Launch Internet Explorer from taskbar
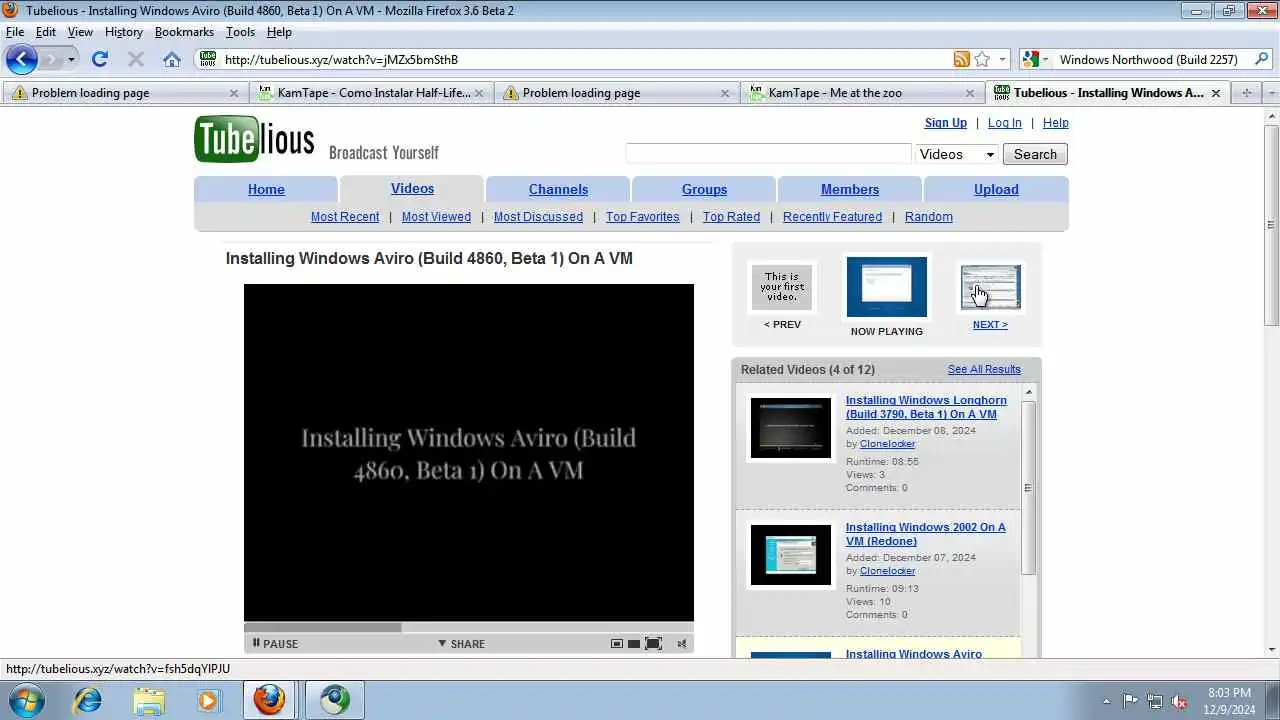Screen dimensions: 1280x720 (88, 700)
